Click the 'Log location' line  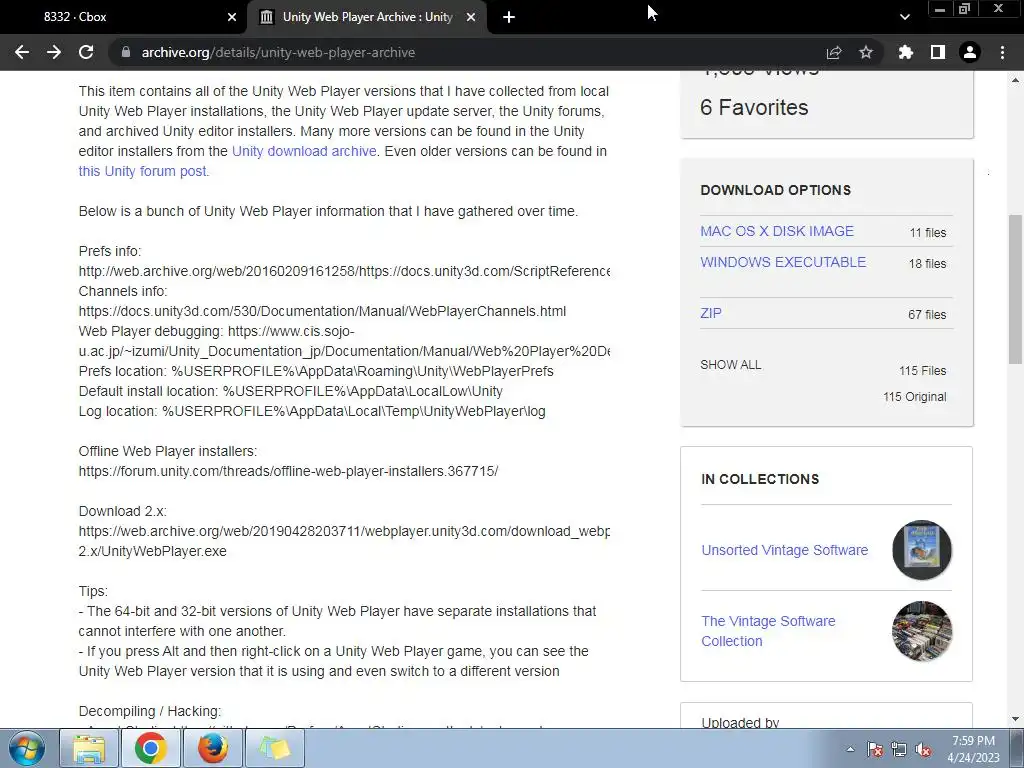(x=312, y=411)
